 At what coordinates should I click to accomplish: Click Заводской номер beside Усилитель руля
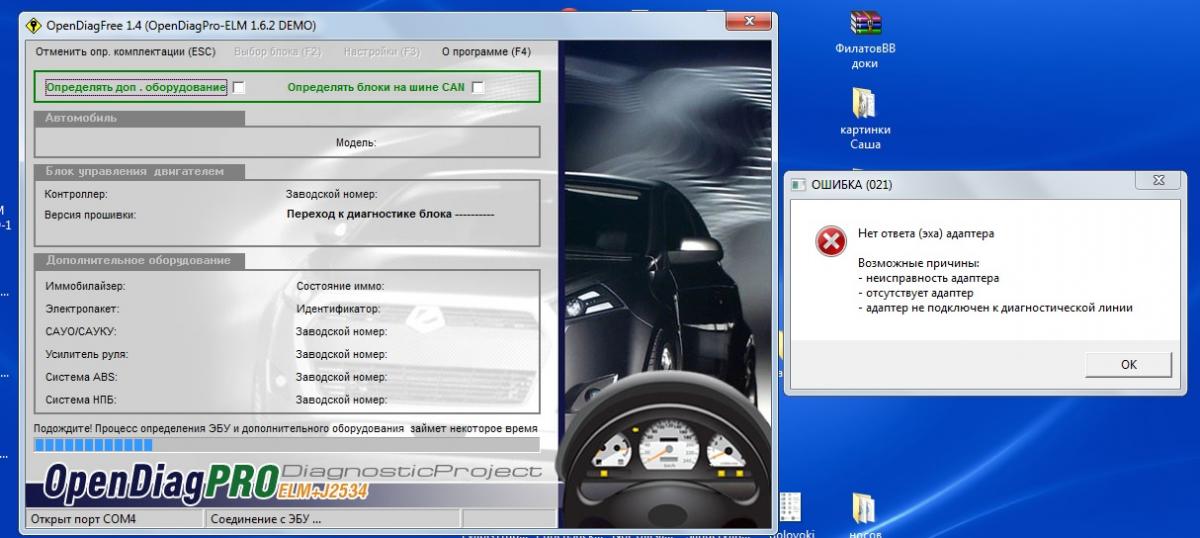pyautogui.click(x=341, y=354)
